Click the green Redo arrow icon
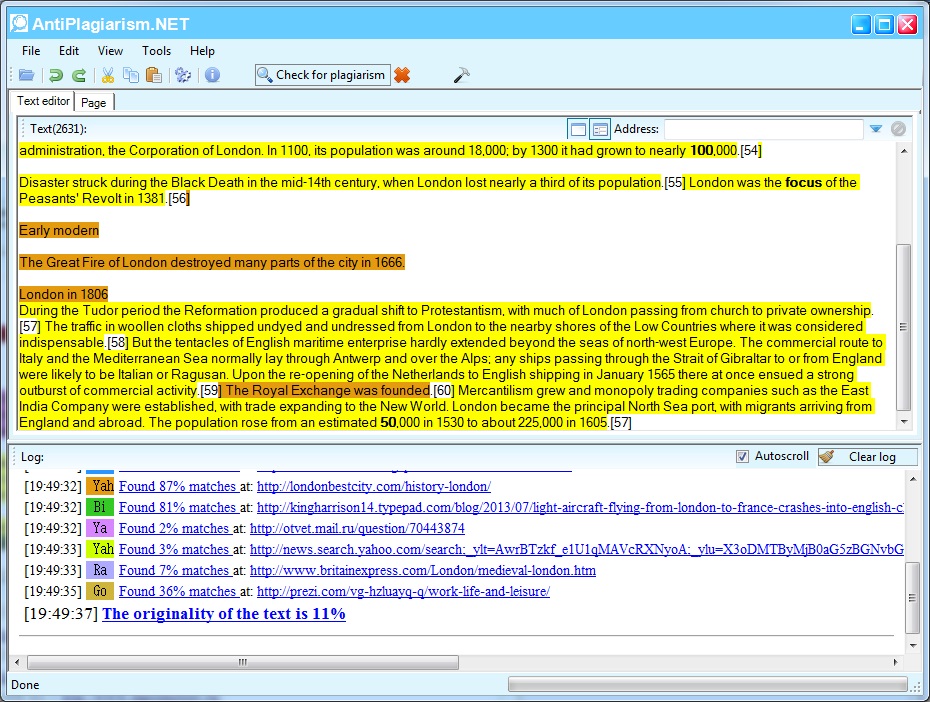Viewport: 930px width, 702px height. pyautogui.click(x=78, y=75)
